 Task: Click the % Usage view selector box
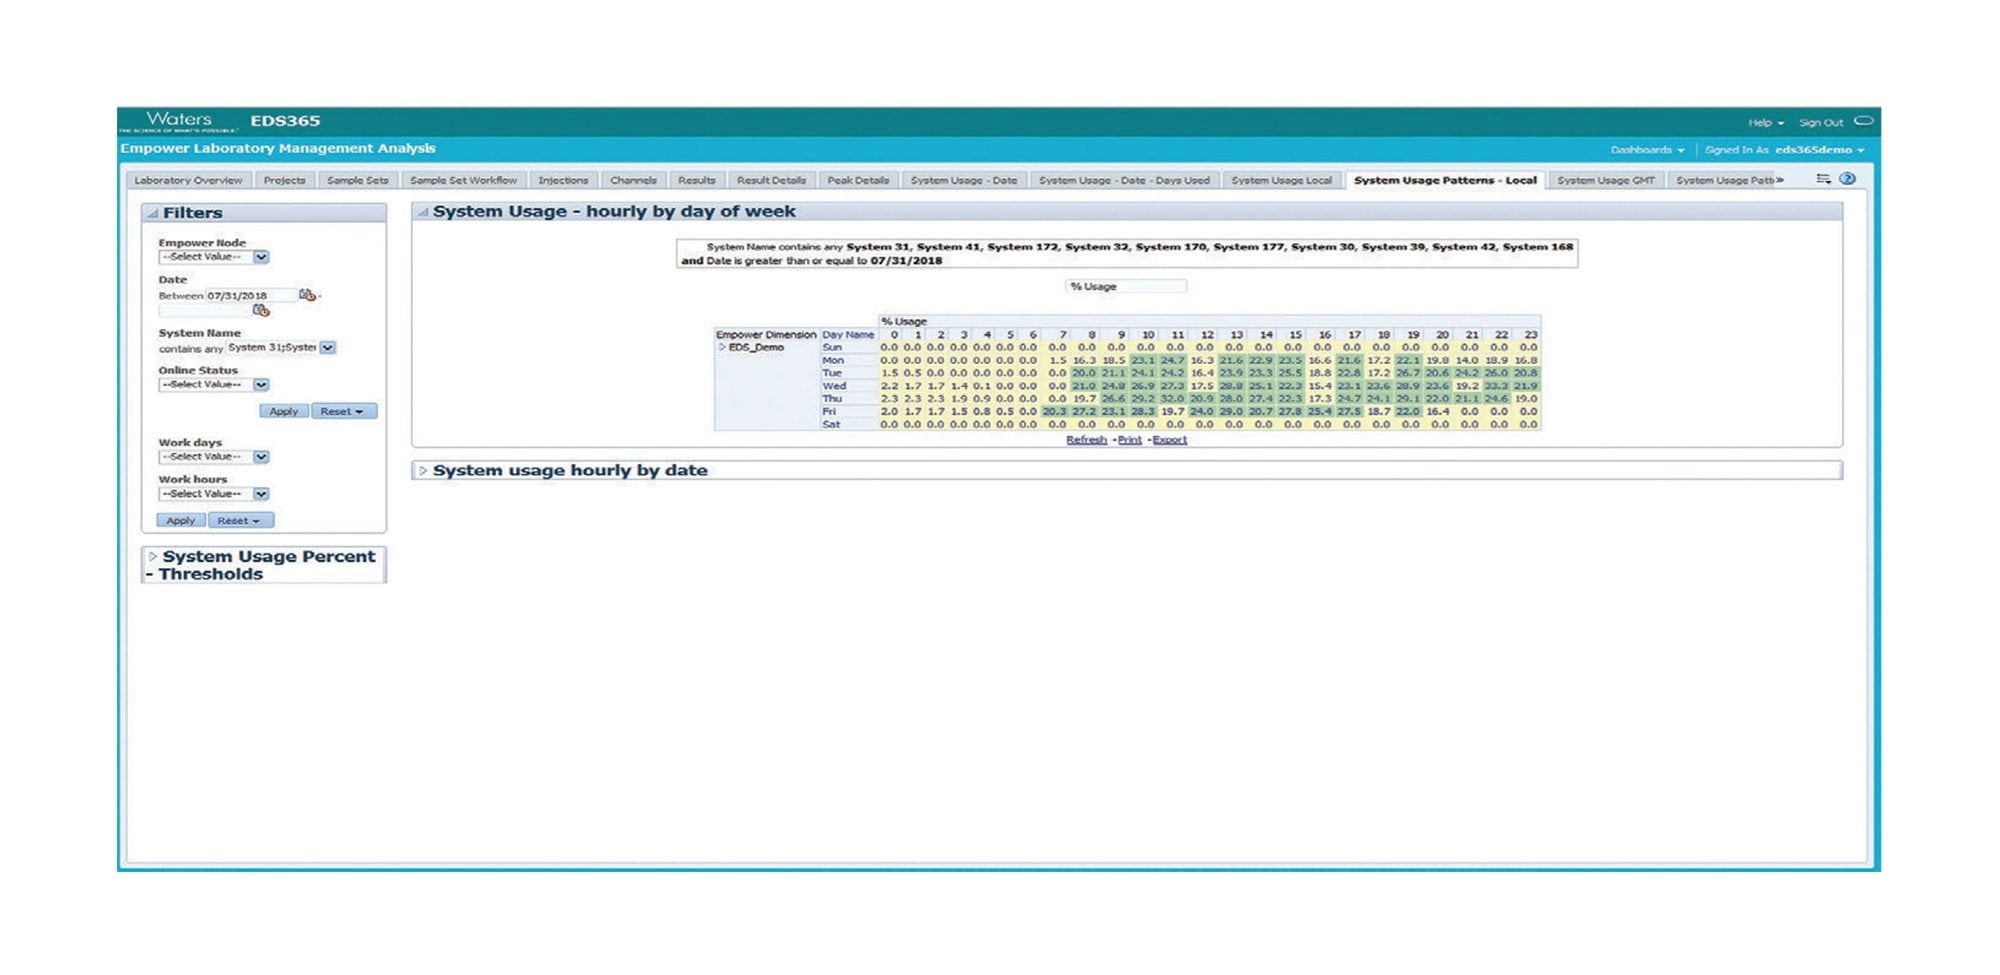1125,286
